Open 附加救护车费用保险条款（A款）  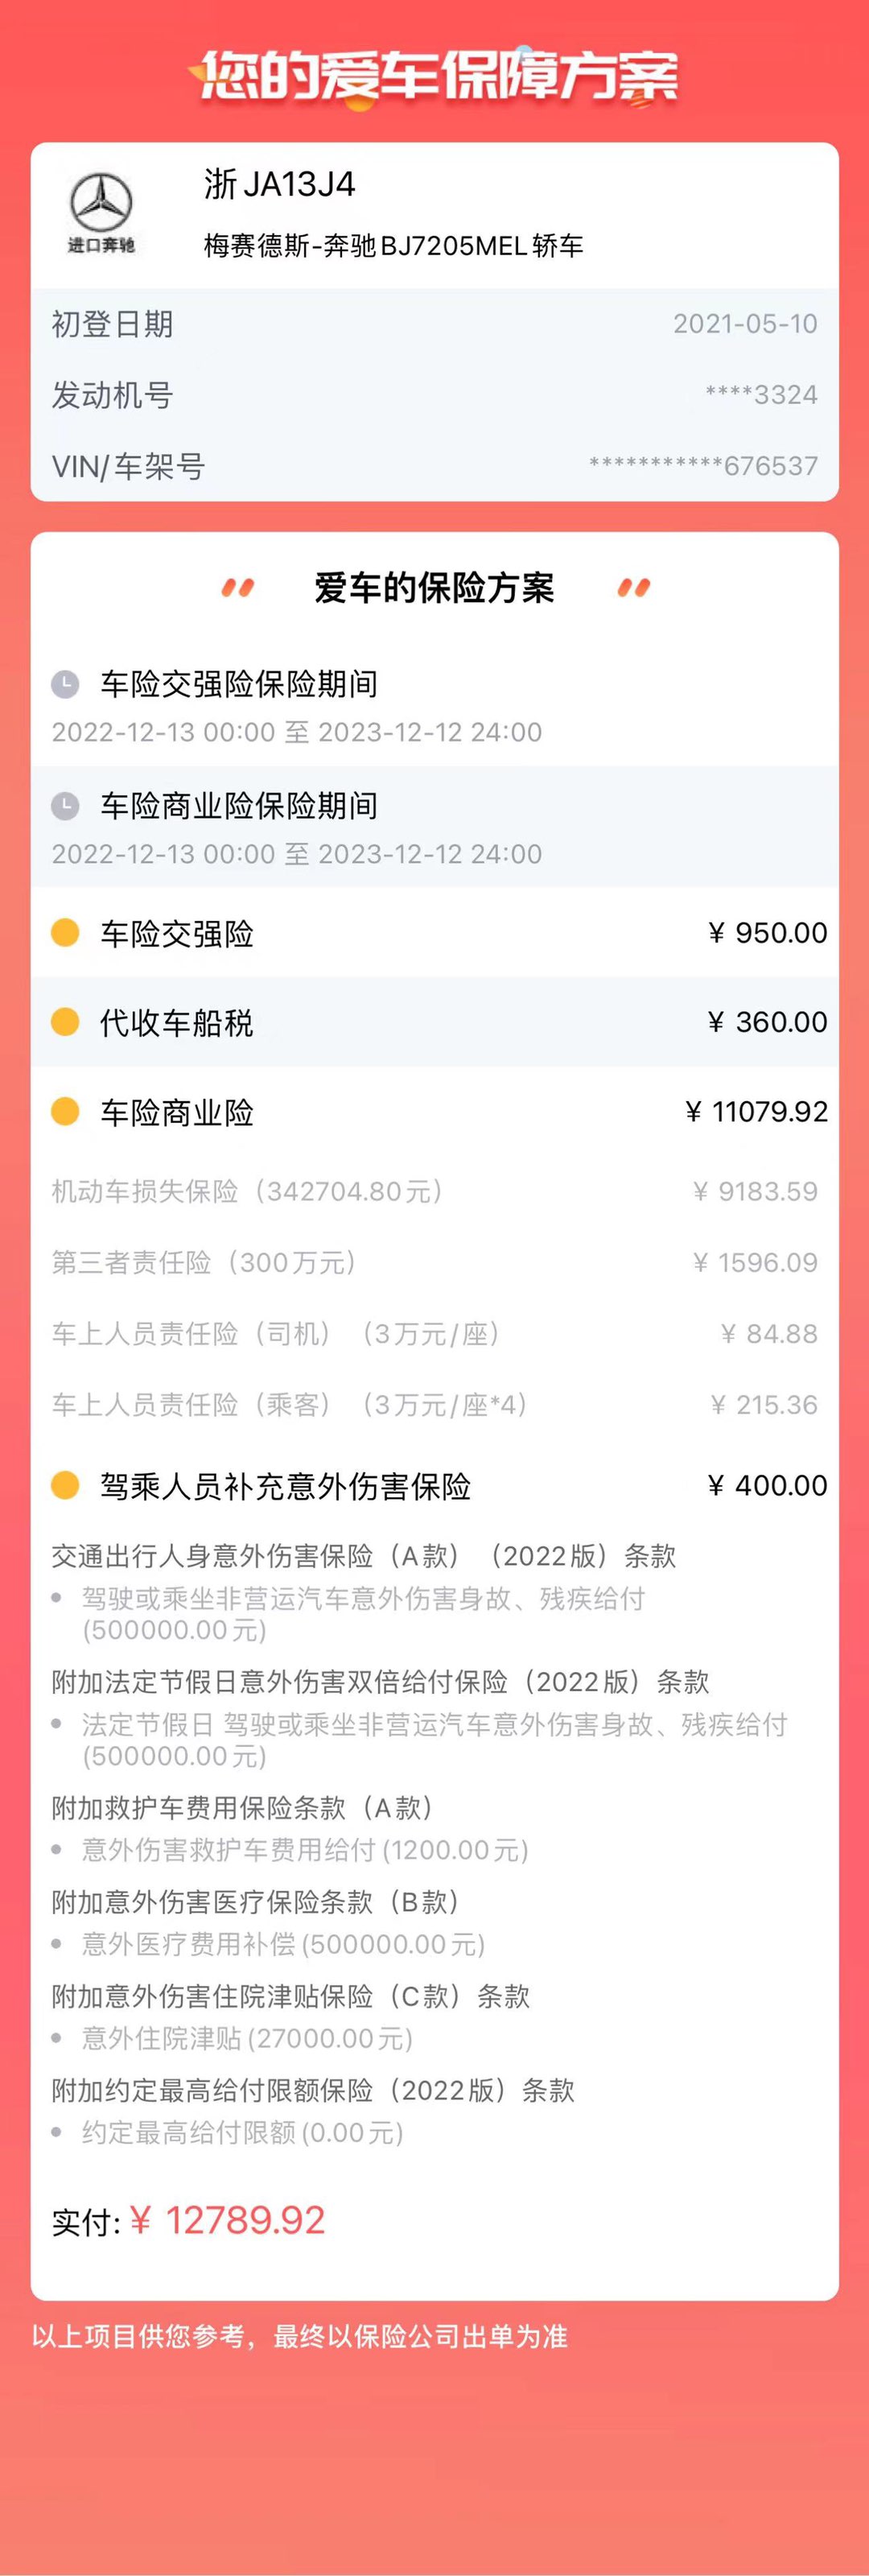tap(242, 1808)
